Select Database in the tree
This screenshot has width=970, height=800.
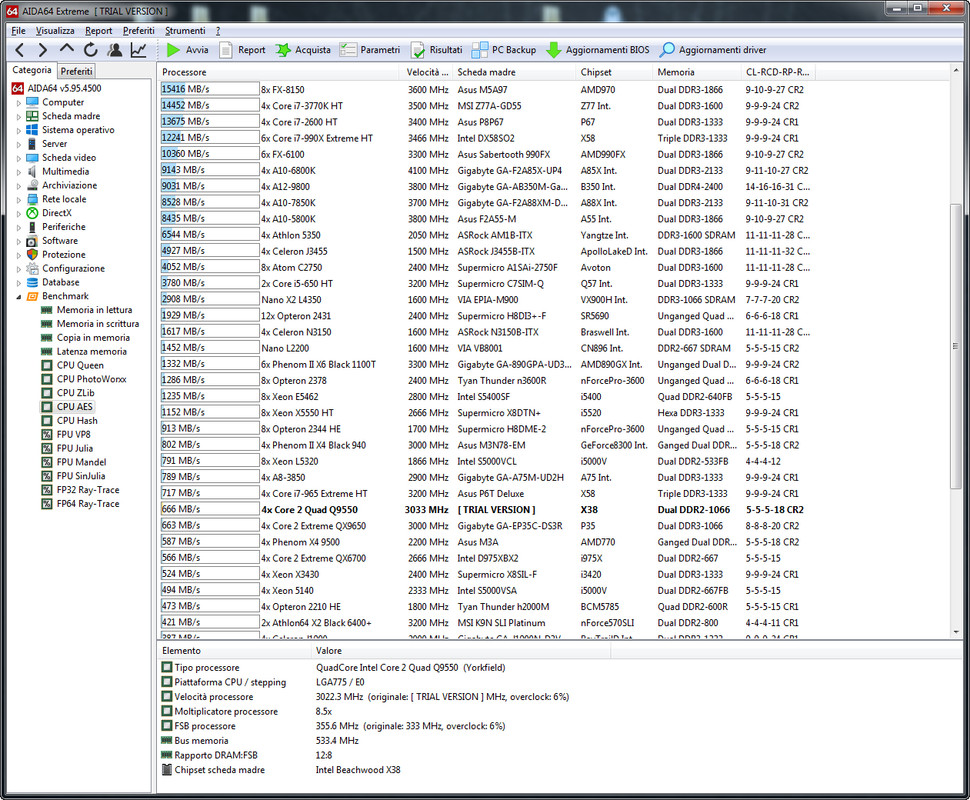61,282
